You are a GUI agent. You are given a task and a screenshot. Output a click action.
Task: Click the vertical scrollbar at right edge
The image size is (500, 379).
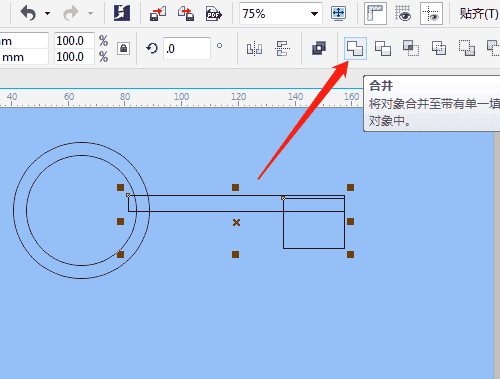[497, 255]
